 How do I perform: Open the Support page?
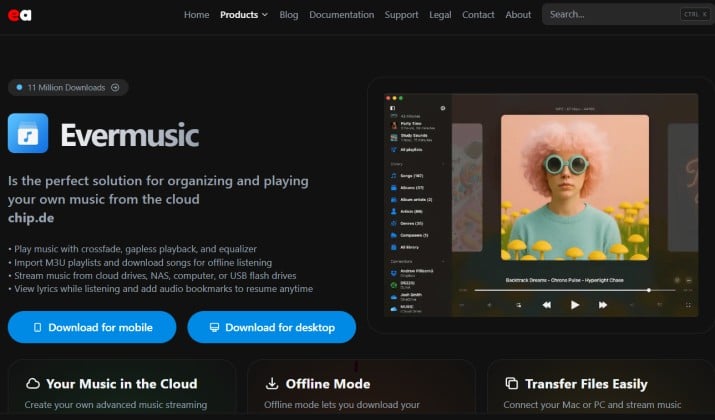point(401,15)
